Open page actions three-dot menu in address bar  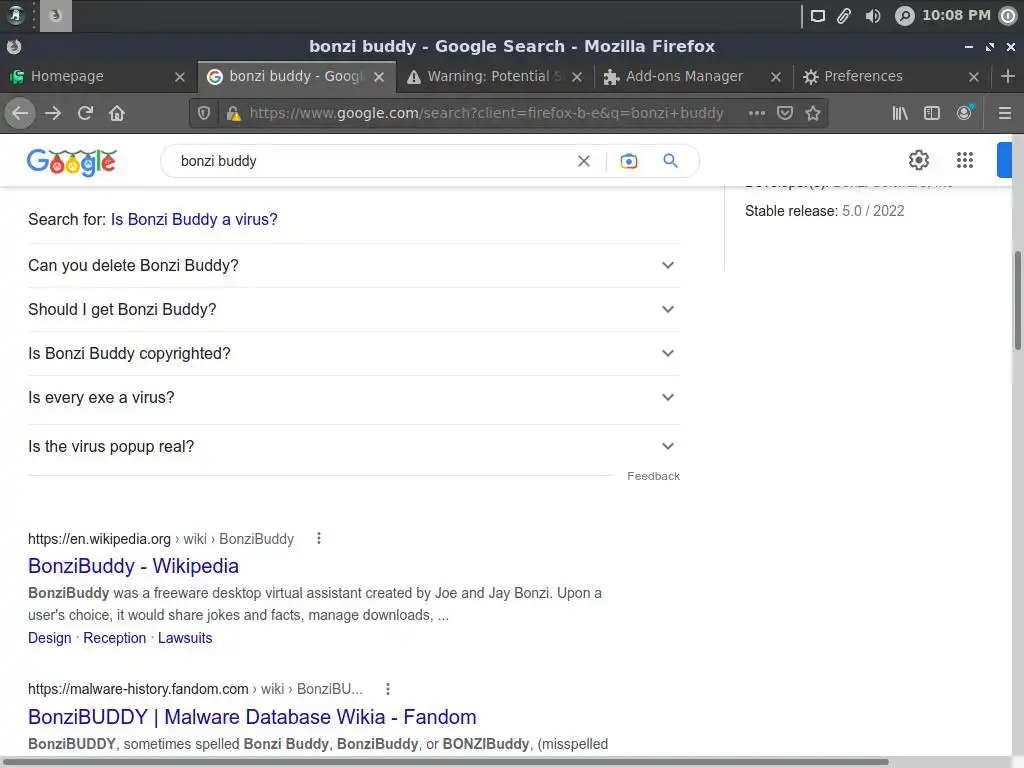pos(757,114)
